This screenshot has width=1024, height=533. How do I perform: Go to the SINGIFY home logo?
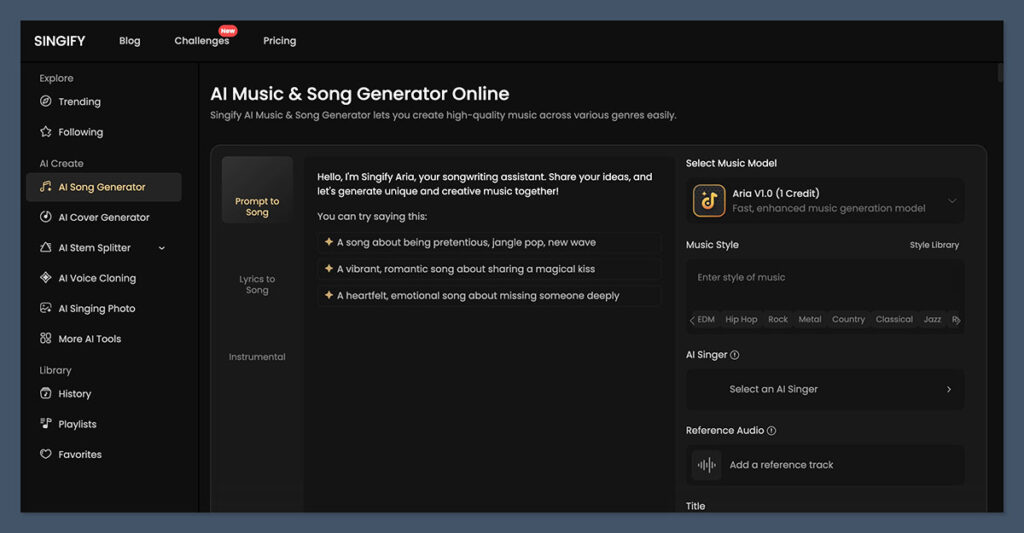coord(59,40)
